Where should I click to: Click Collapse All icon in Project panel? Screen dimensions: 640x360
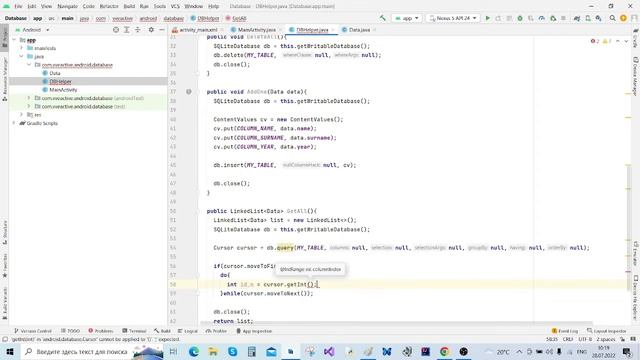[138, 30]
